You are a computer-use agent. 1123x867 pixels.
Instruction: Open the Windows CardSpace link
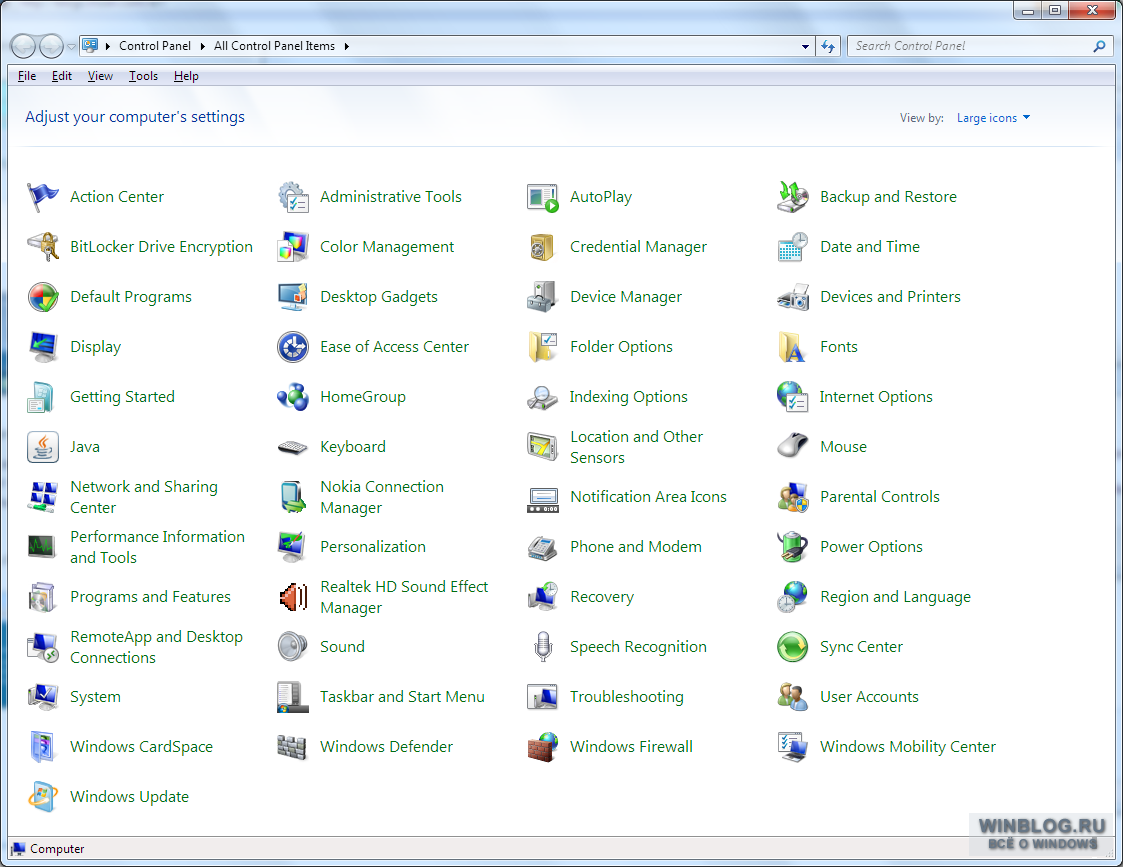pyautogui.click(x=141, y=747)
